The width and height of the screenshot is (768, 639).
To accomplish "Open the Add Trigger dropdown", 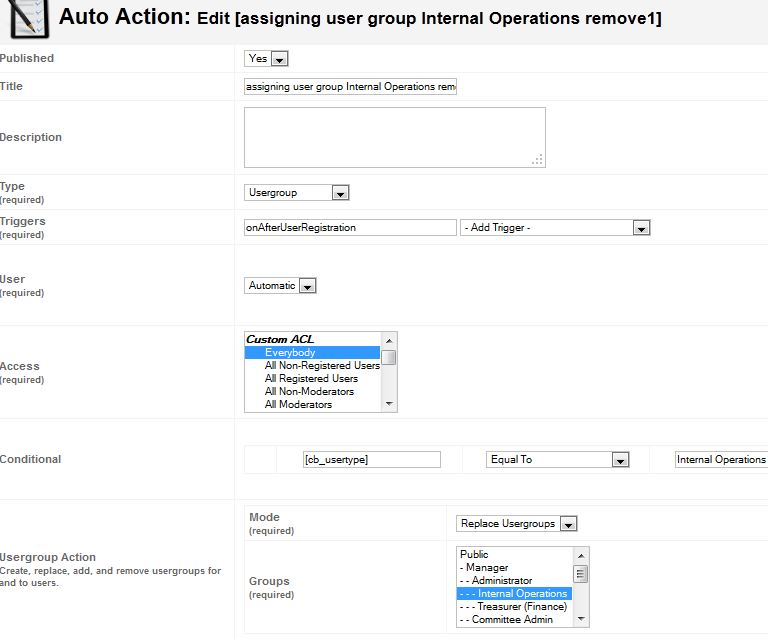I will 555,228.
